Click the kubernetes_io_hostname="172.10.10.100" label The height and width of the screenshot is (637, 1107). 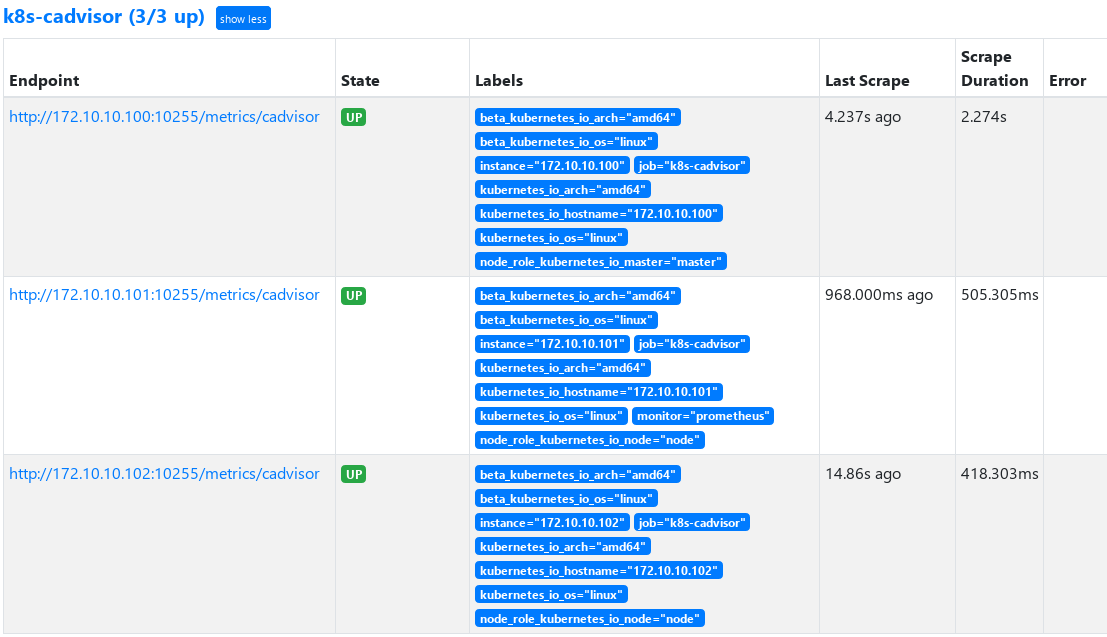(x=599, y=213)
